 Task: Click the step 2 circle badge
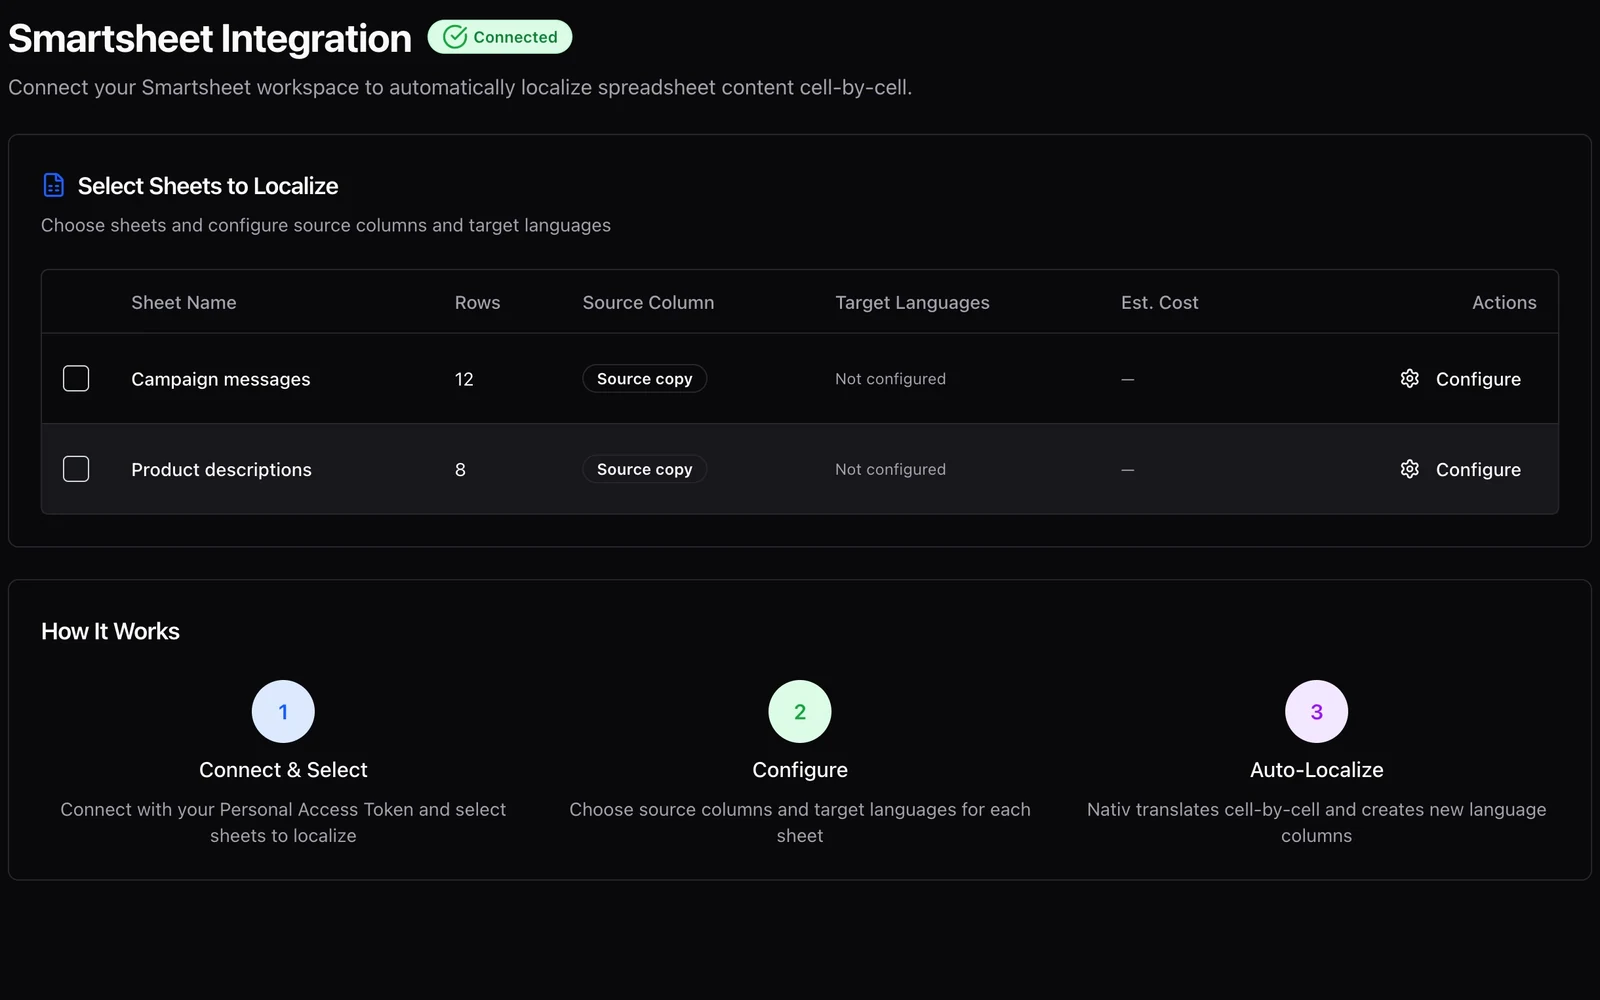(x=800, y=712)
